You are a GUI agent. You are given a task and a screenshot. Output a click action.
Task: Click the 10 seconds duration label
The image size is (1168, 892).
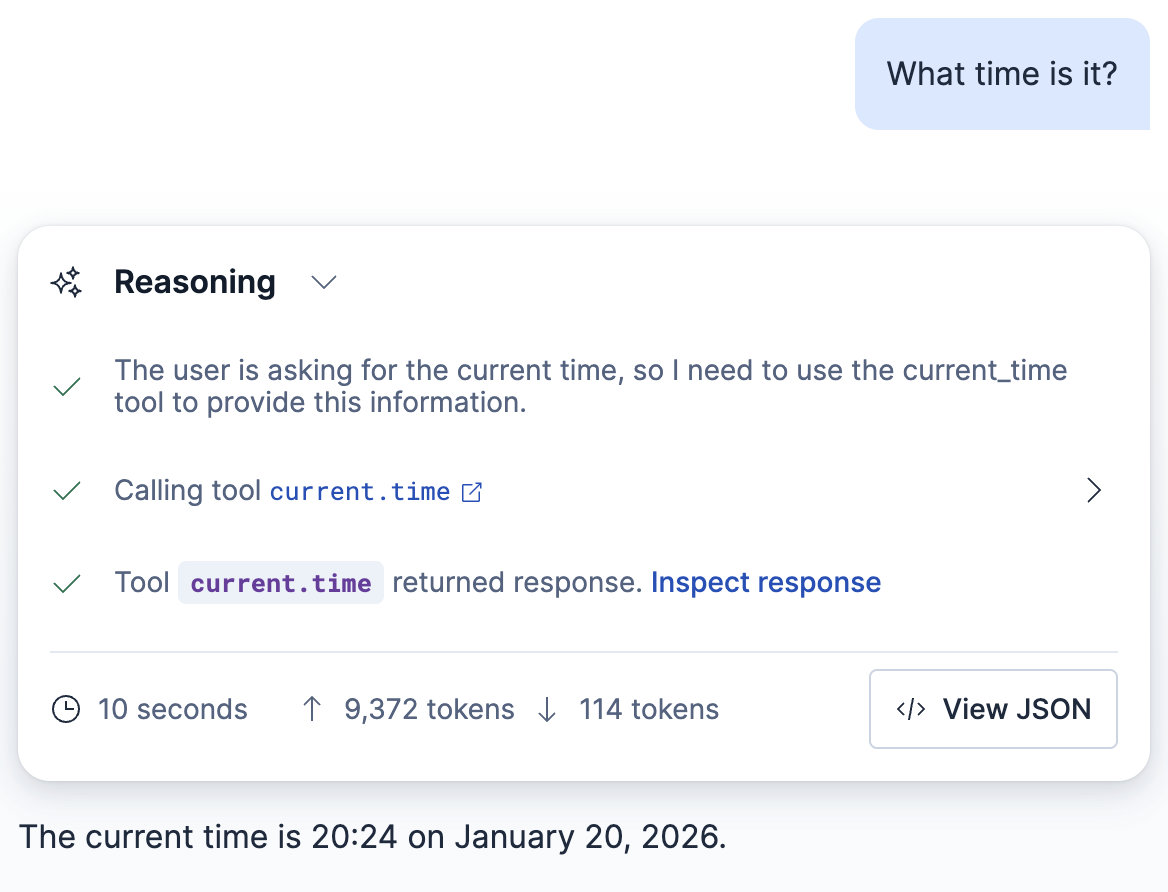tap(171, 709)
